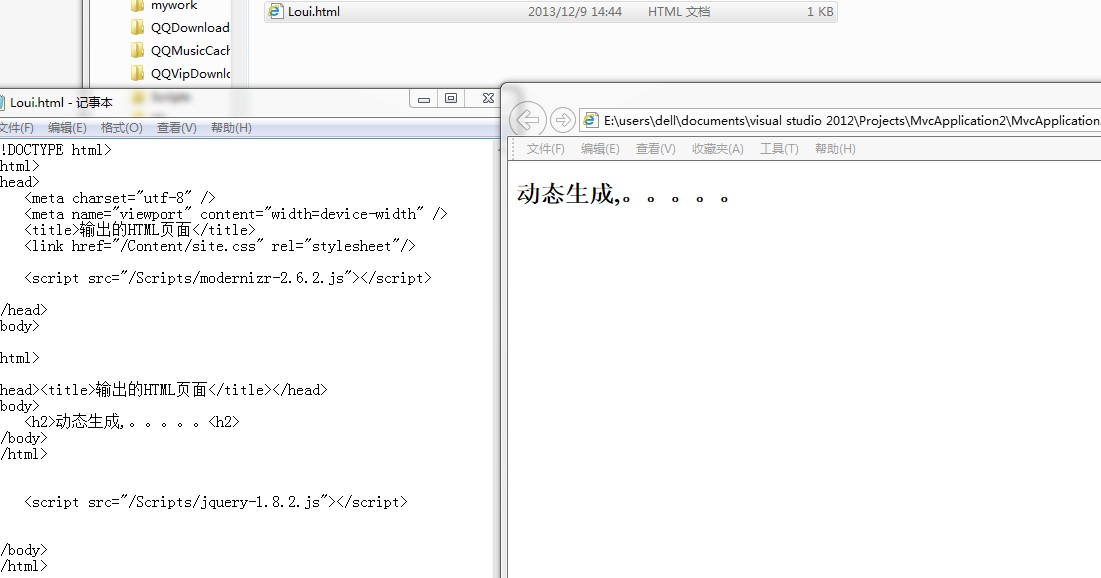This screenshot has height=578, width=1101.
Task: Click the Notepad title 'Loui.html - 记事本'
Action: [61, 103]
